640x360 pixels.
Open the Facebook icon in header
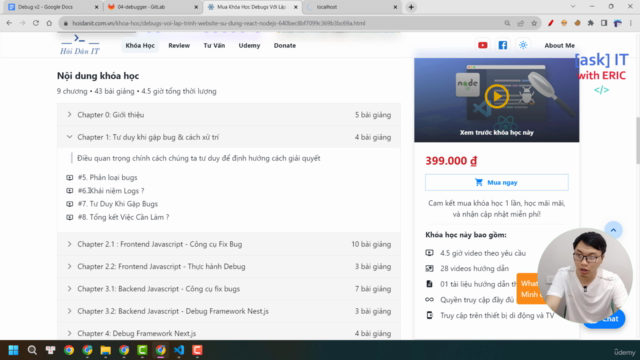(x=502, y=45)
